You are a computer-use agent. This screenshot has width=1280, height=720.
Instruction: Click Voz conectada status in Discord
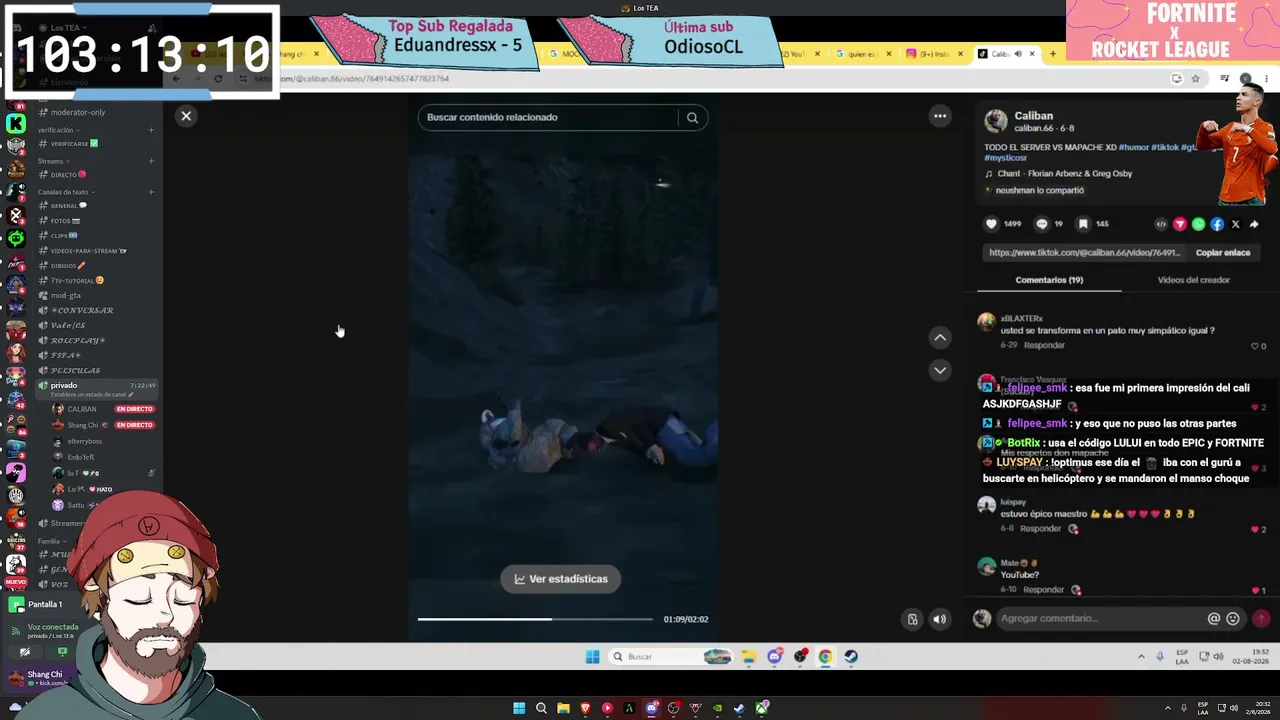pyautogui.click(x=53, y=627)
